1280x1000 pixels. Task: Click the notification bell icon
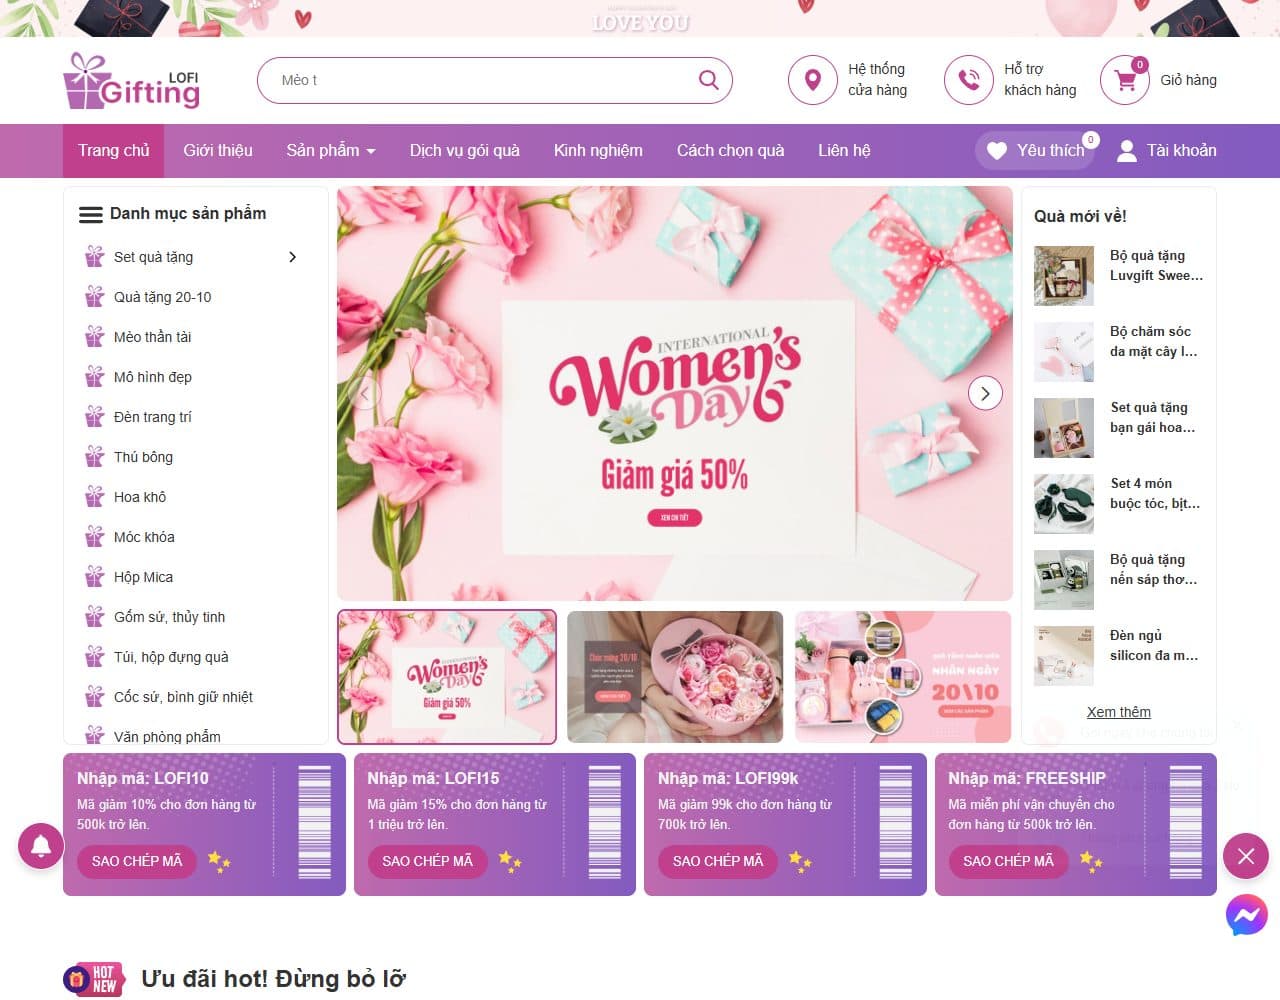pyautogui.click(x=41, y=846)
